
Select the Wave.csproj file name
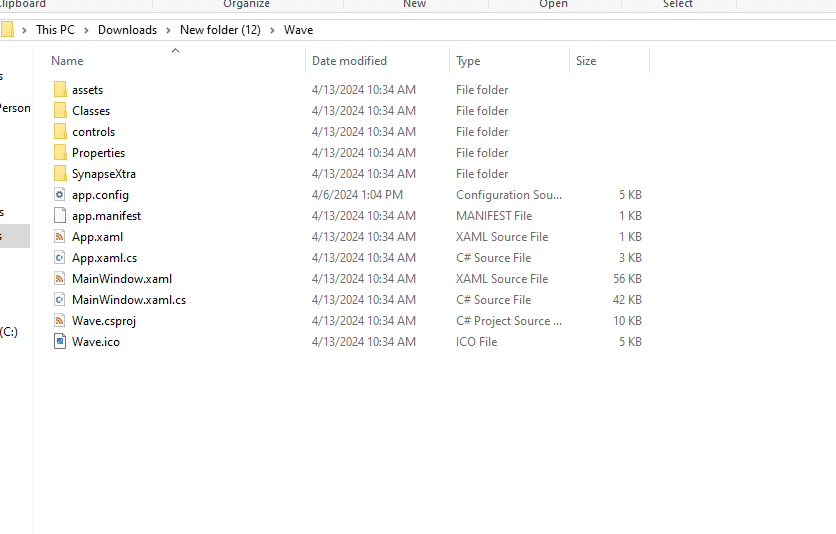(104, 321)
